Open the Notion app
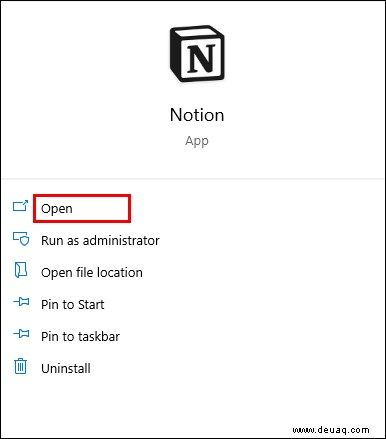The height and width of the screenshot is (439, 386). [57, 209]
